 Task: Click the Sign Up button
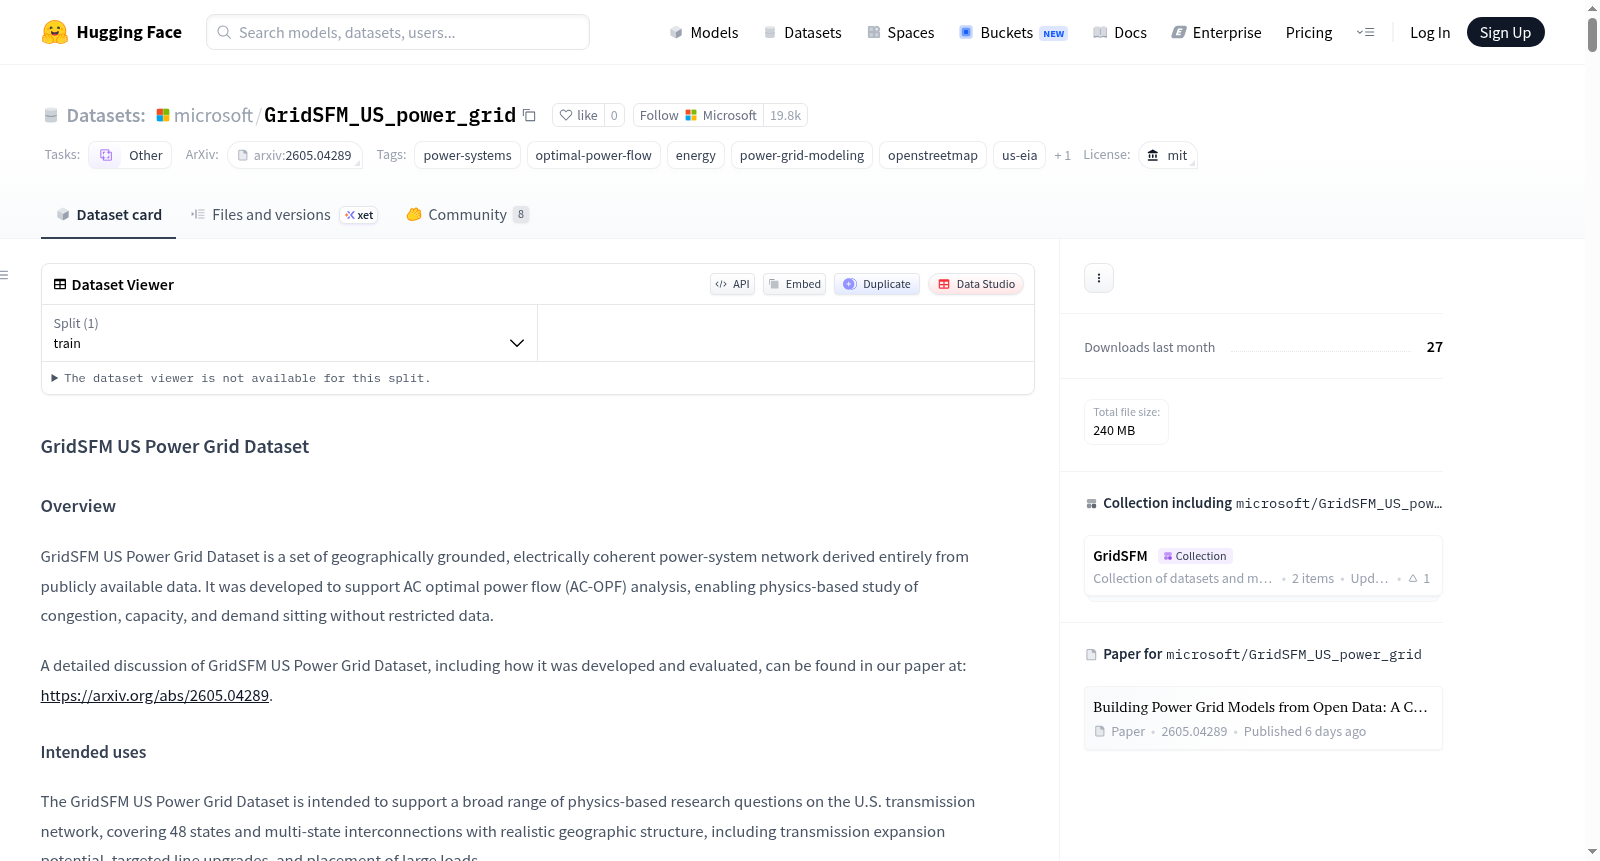click(x=1505, y=33)
